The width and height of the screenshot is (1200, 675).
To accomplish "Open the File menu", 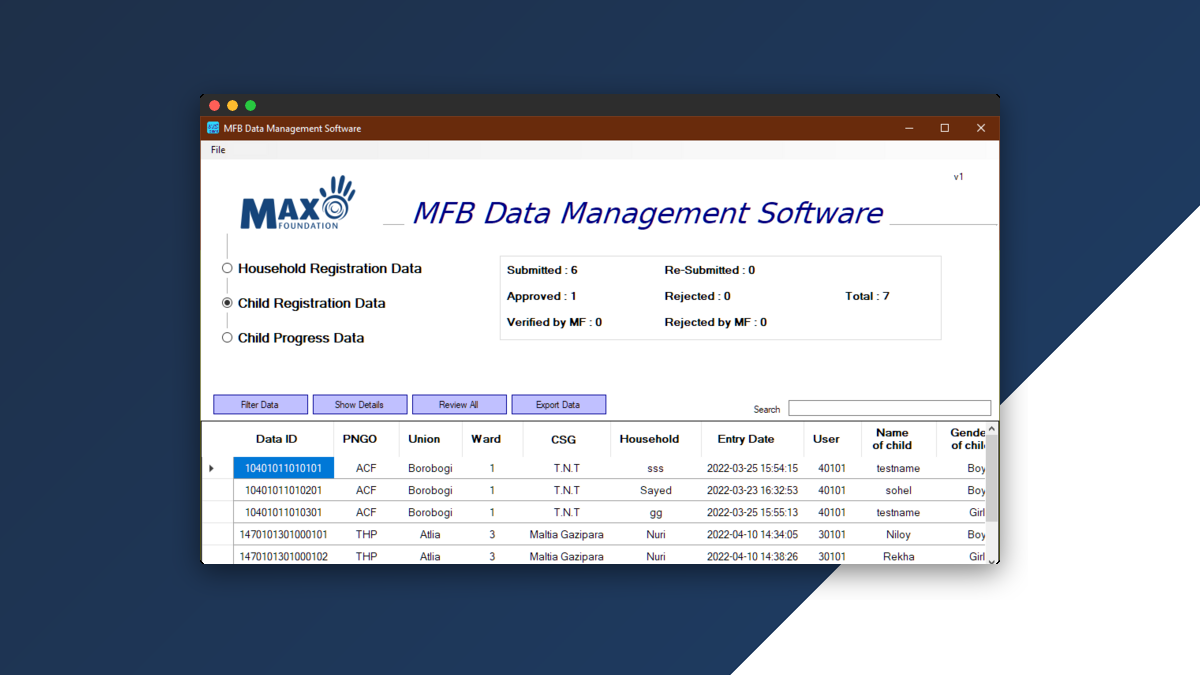I will [x=217, y=150].
